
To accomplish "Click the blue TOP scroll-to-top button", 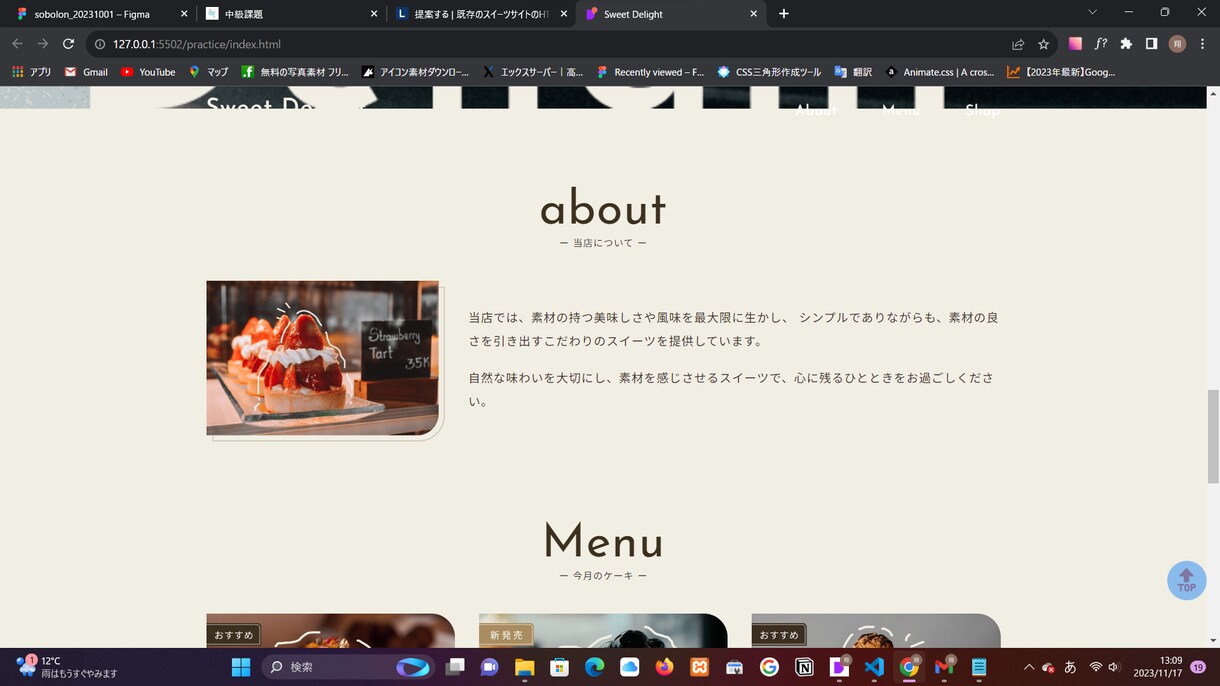I will coord(1186,580).
